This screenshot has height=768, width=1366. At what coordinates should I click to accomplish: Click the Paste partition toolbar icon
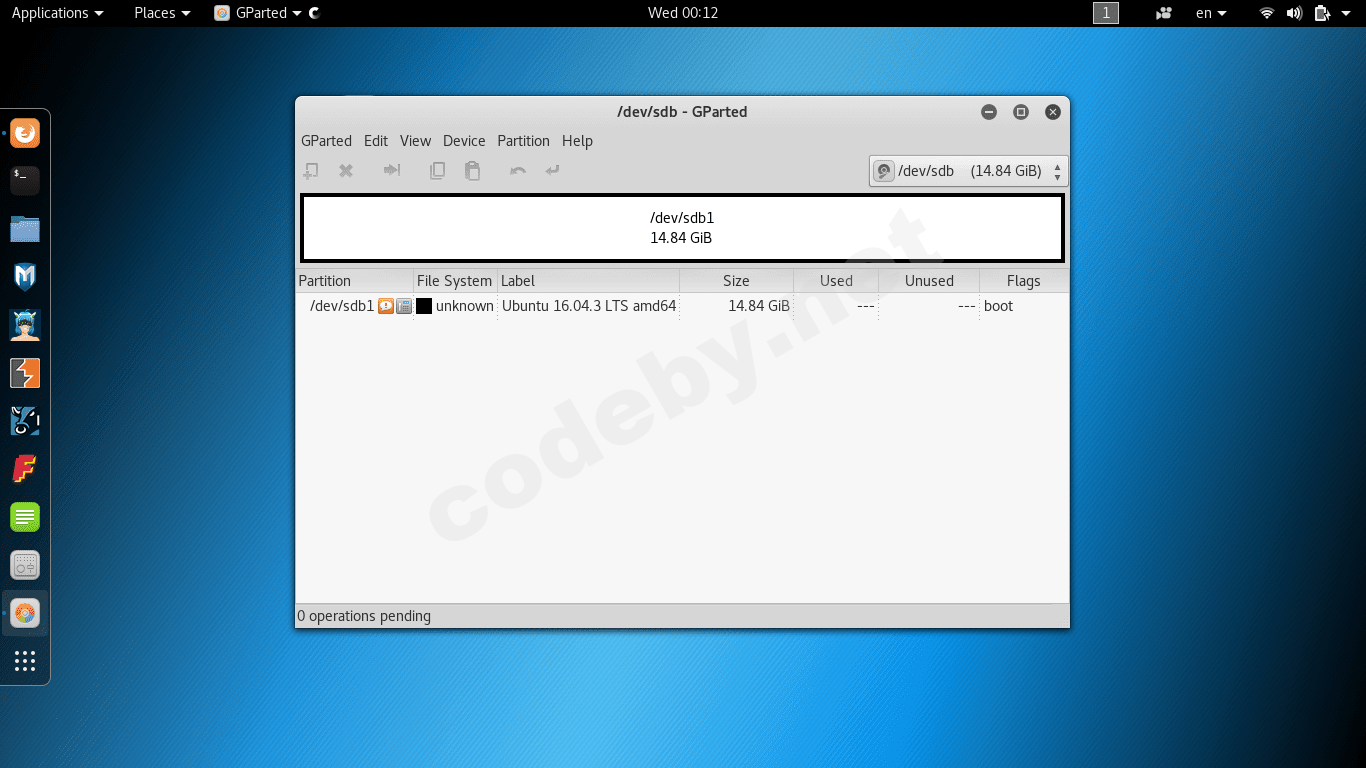[x=473, y=171]
